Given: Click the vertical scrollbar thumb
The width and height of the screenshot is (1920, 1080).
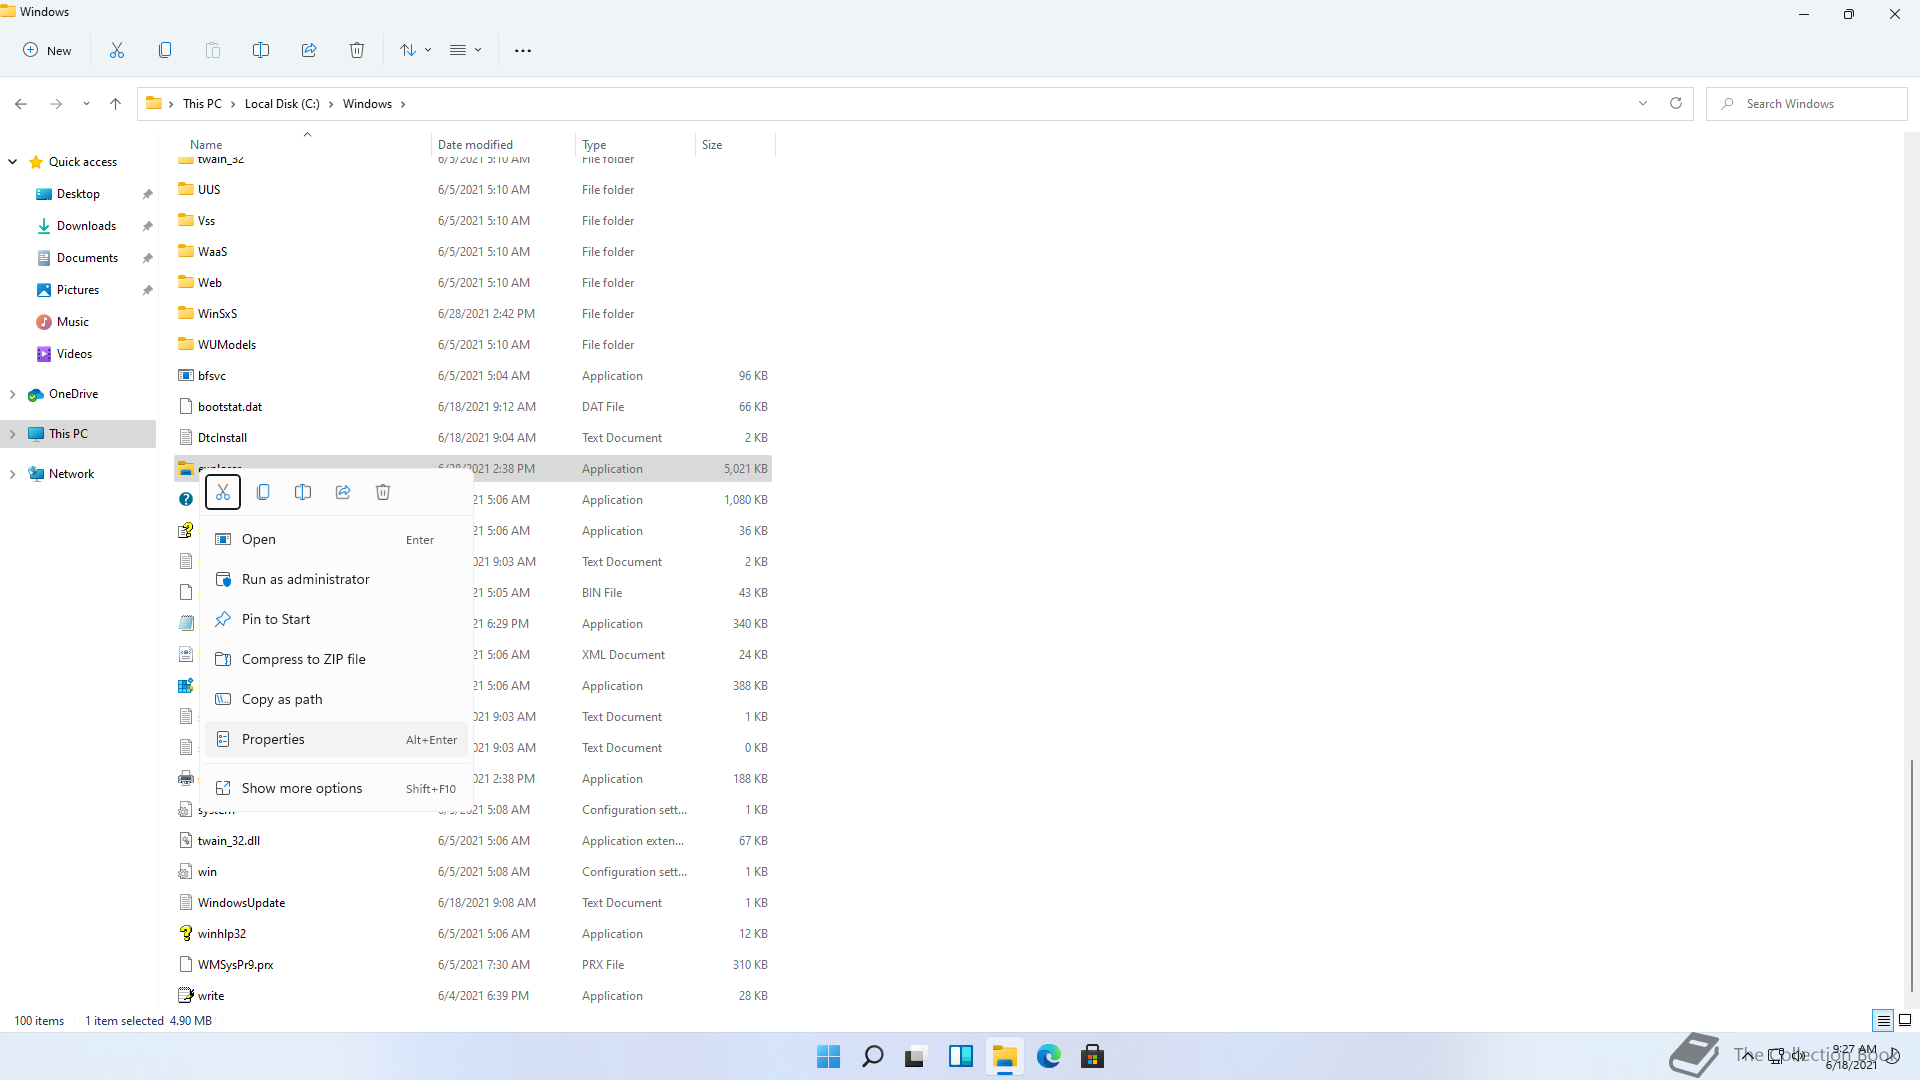Looking at the screenshot, I should point(1911,875).
